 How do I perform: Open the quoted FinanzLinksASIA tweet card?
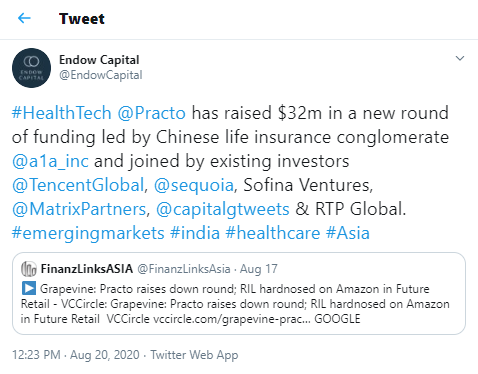pyautogui.click(x=239, y=293)
